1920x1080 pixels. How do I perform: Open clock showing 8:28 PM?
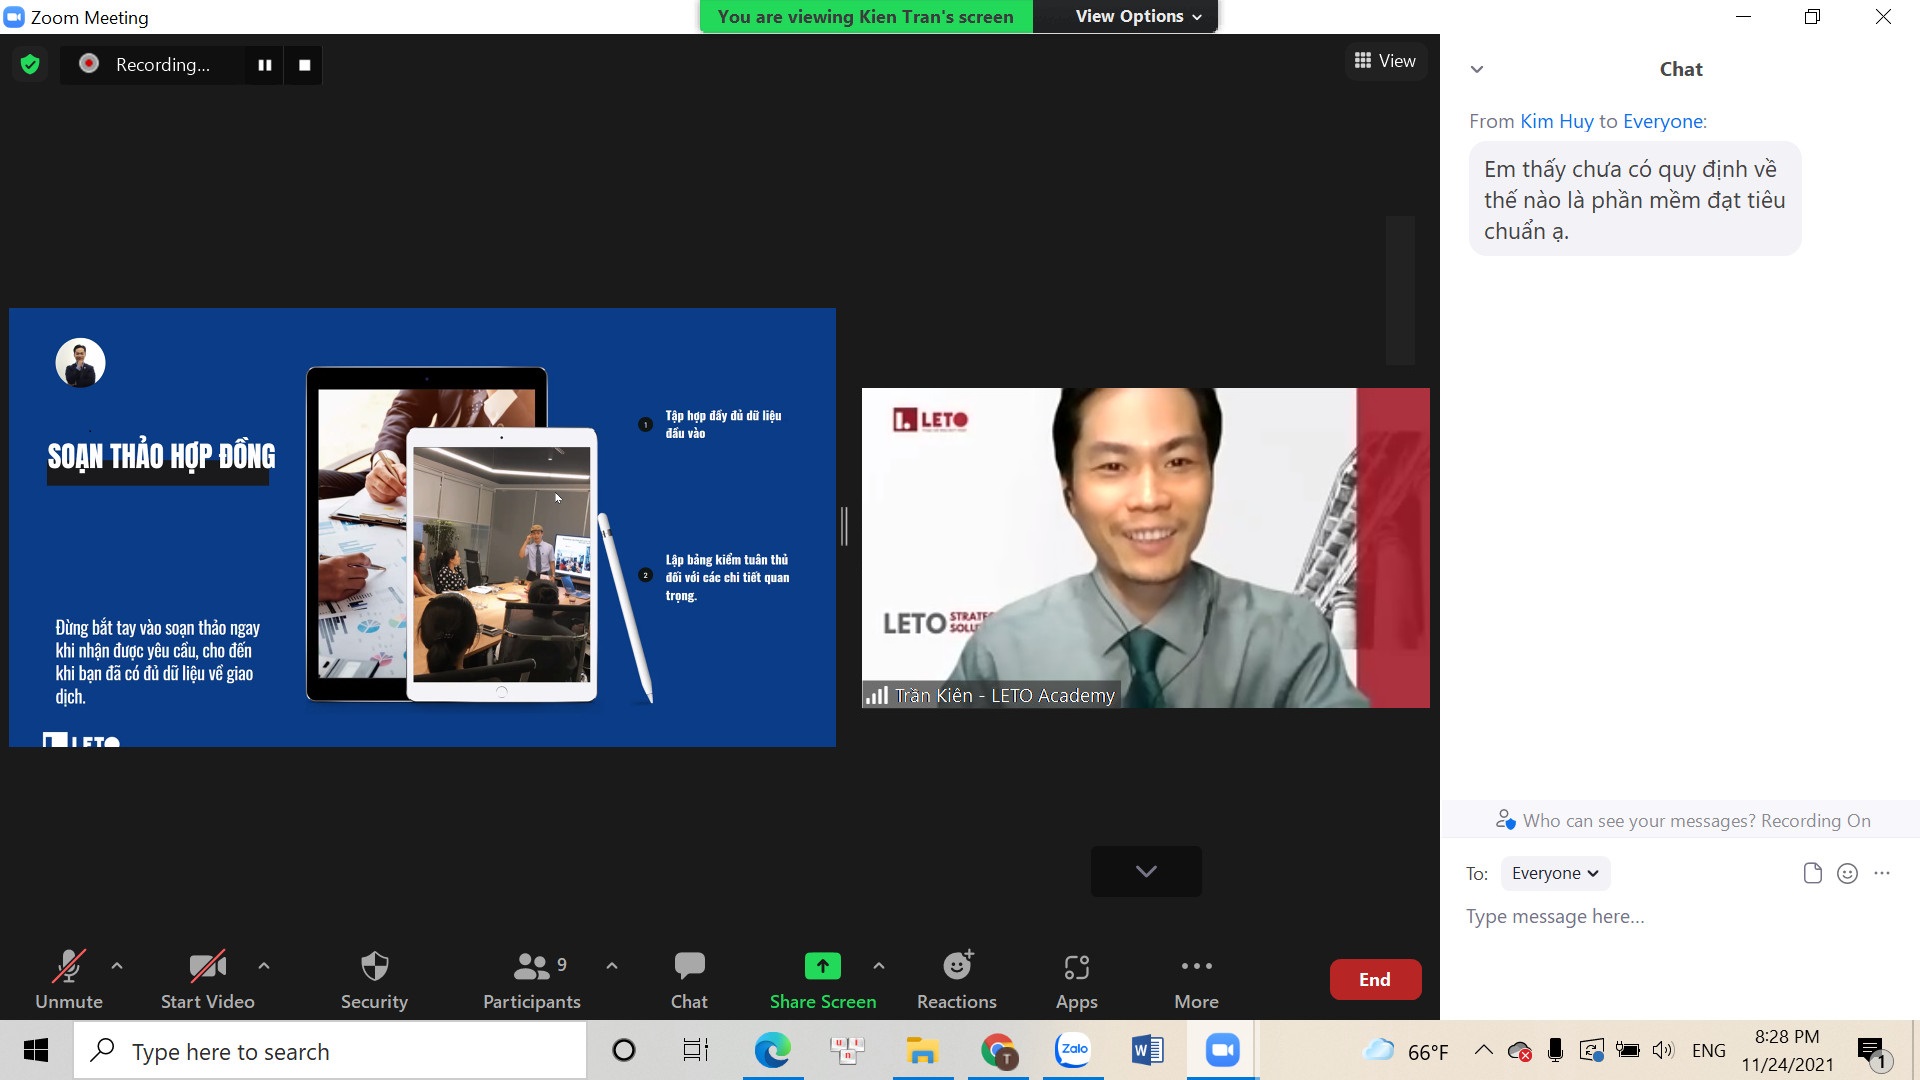pyautogui.click(x=1787, y=1051)
